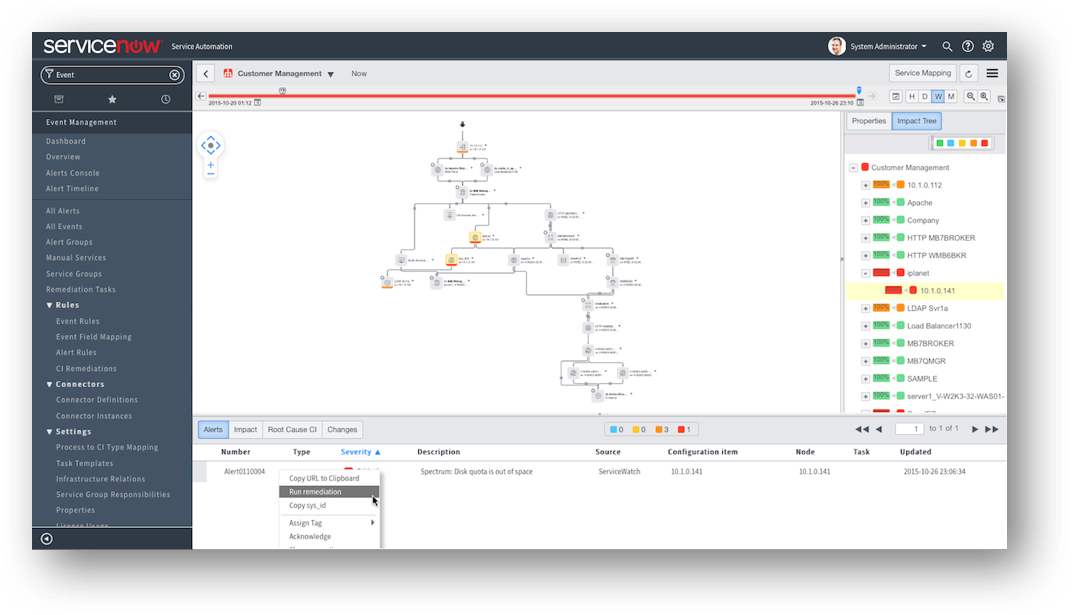The width and height of the screenshot is (1072, 615).
Task: Collapse the Rules section
Action: [49, 305]
